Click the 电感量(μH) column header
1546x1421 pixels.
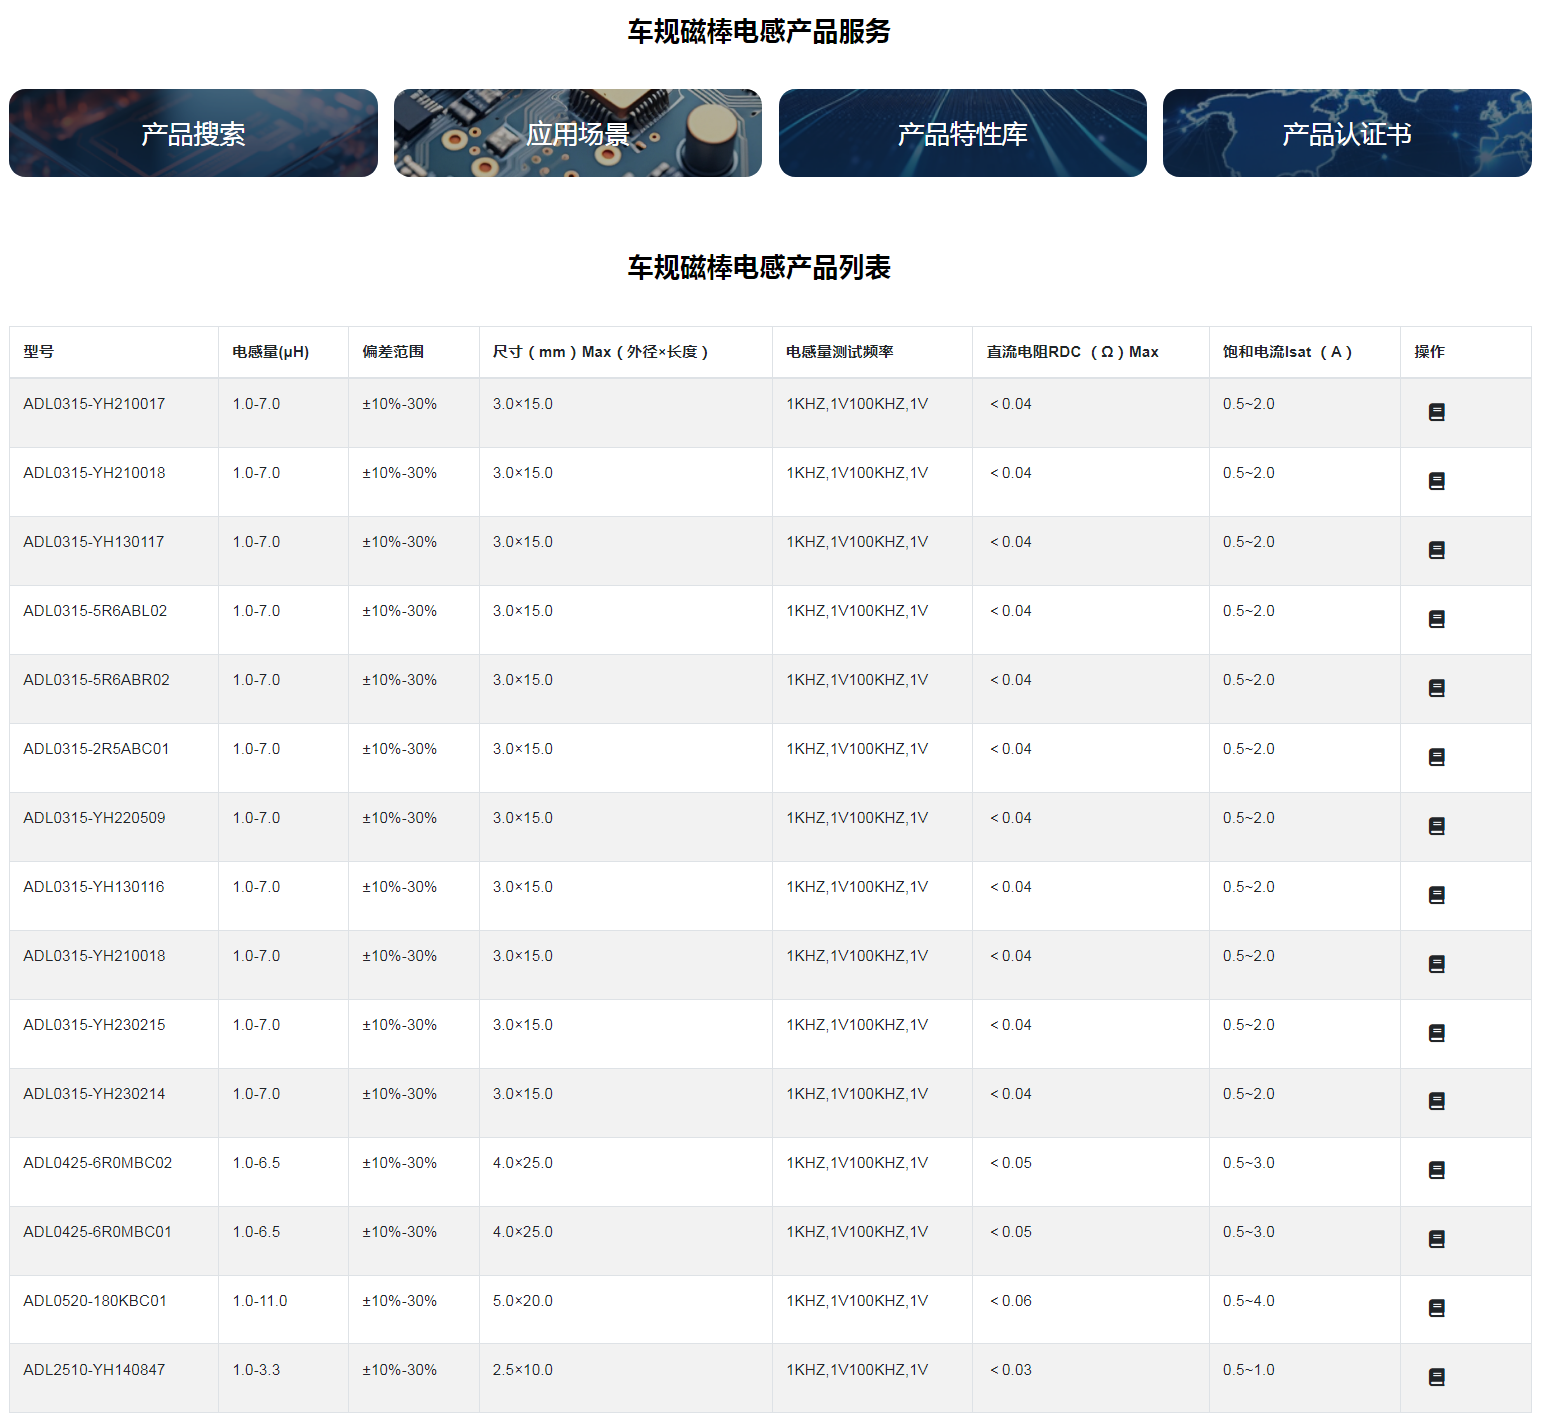270,352
